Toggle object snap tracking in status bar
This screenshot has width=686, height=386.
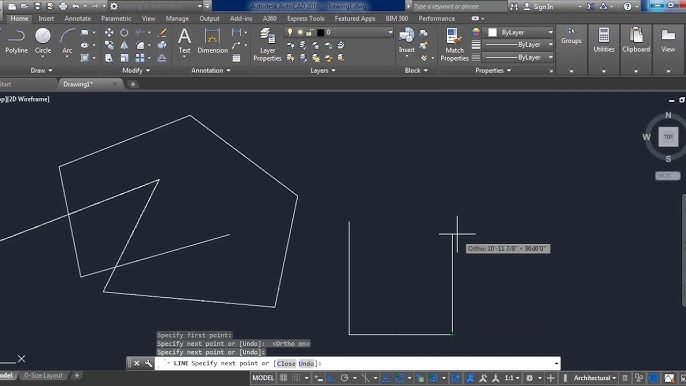pos(386,378)
